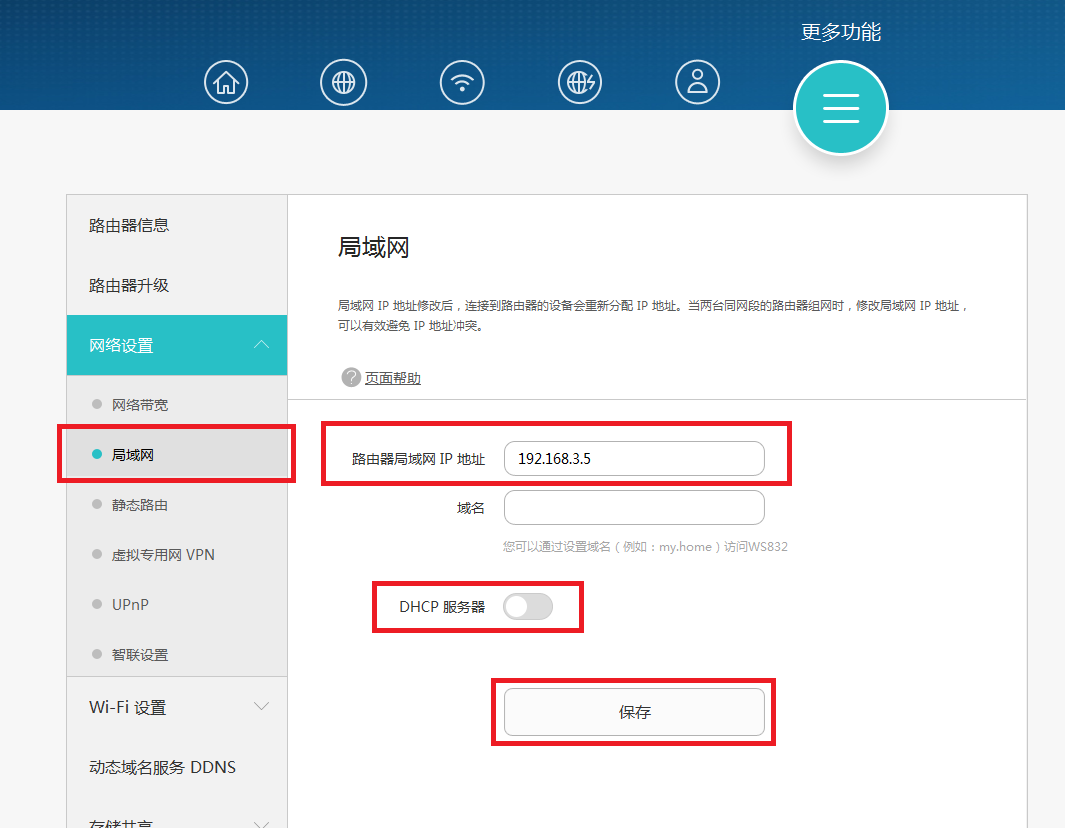Open the user account icon
Screen dimensions: 1065x828
point(698,82)
